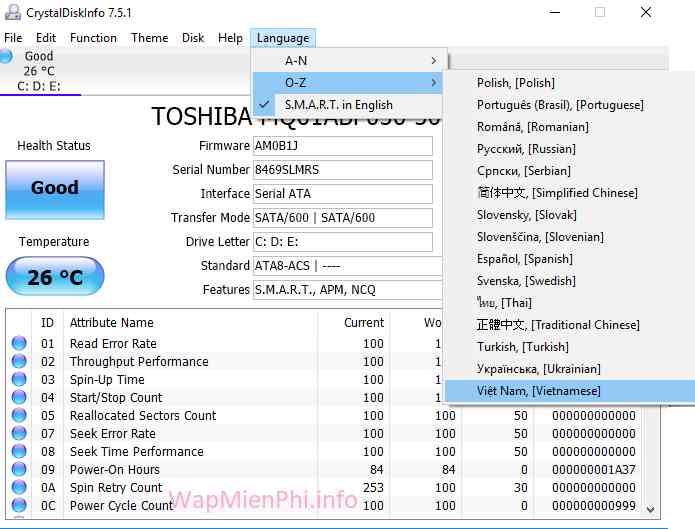Open the Help menu
The width and height of the screenshot is (695, 529).
point(230,38)
